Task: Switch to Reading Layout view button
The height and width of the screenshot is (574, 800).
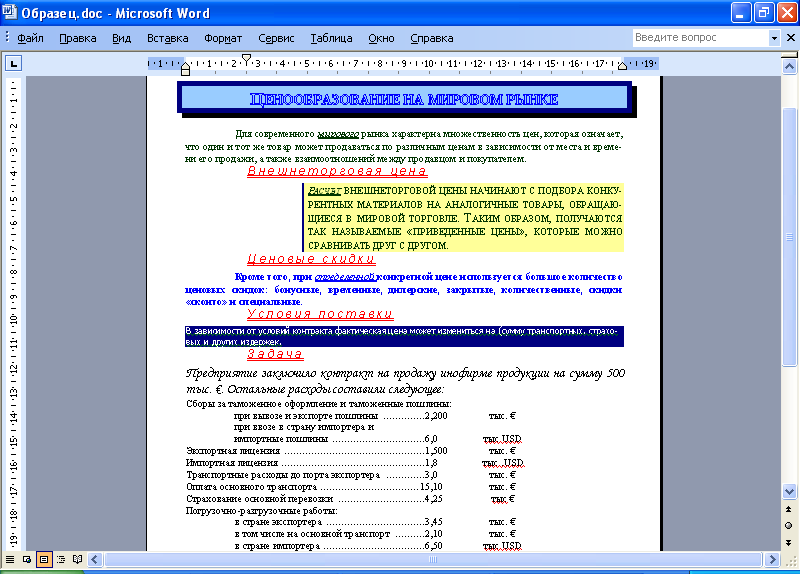Action: [x=78, y=559]
